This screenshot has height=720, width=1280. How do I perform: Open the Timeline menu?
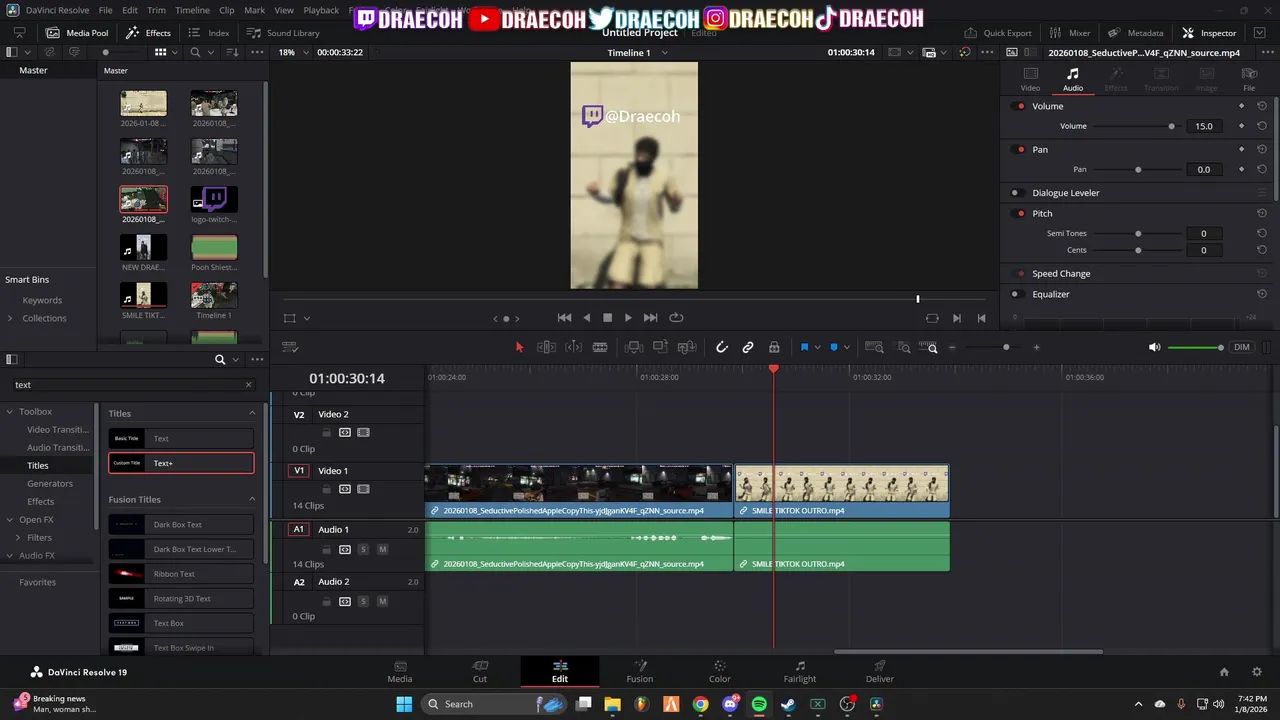[x=192, y=10]
